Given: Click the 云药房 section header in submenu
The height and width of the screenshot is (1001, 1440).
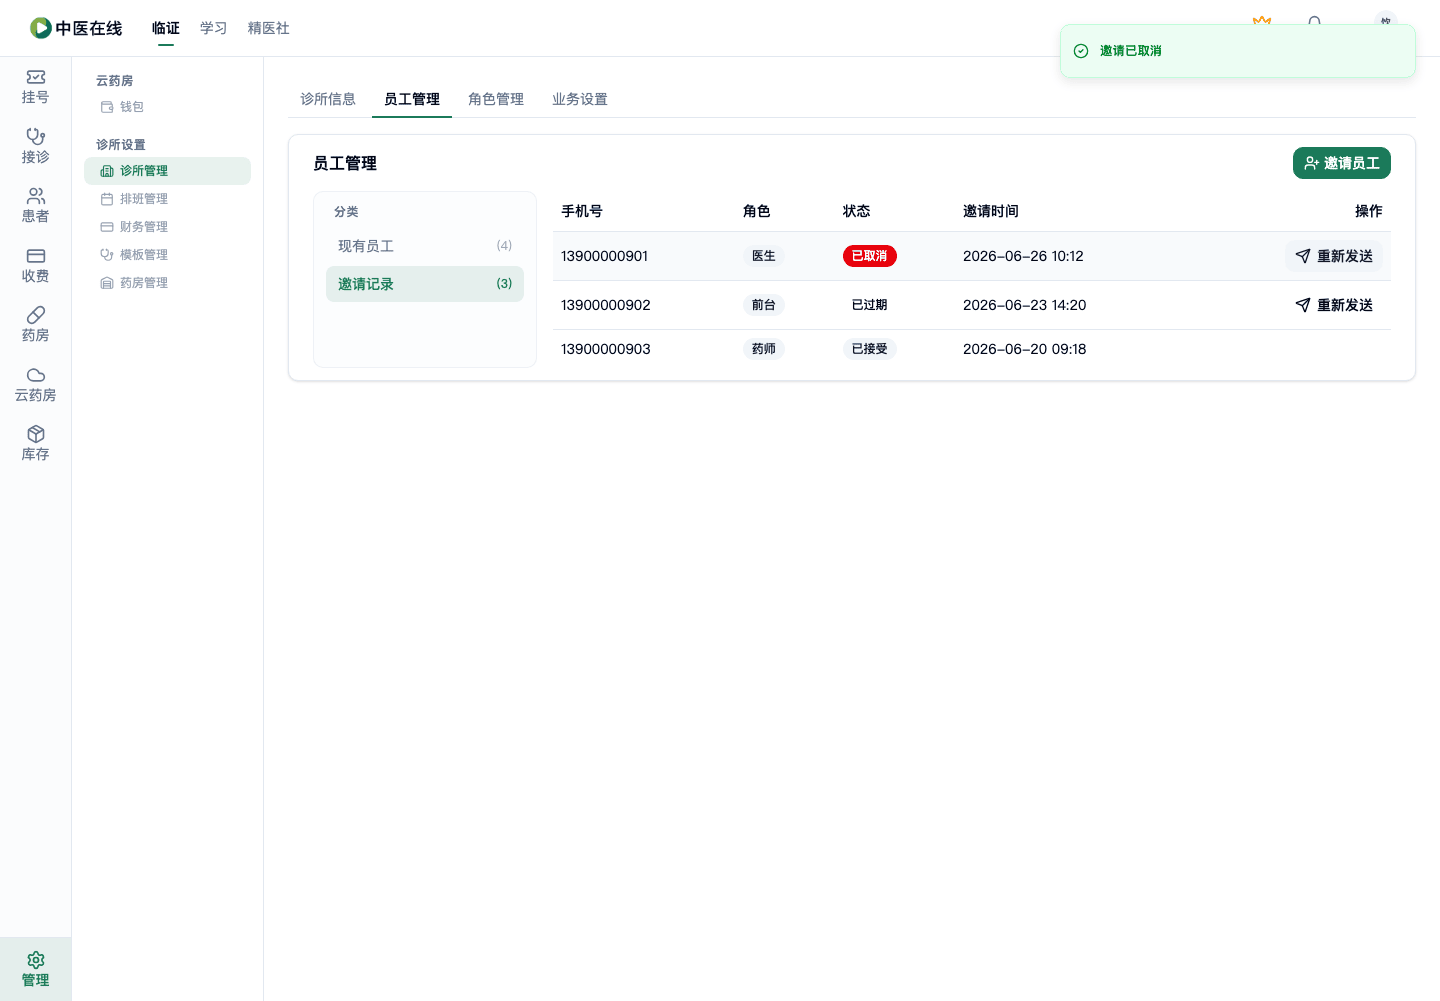Looking at the screenshot, I should 115,81.
